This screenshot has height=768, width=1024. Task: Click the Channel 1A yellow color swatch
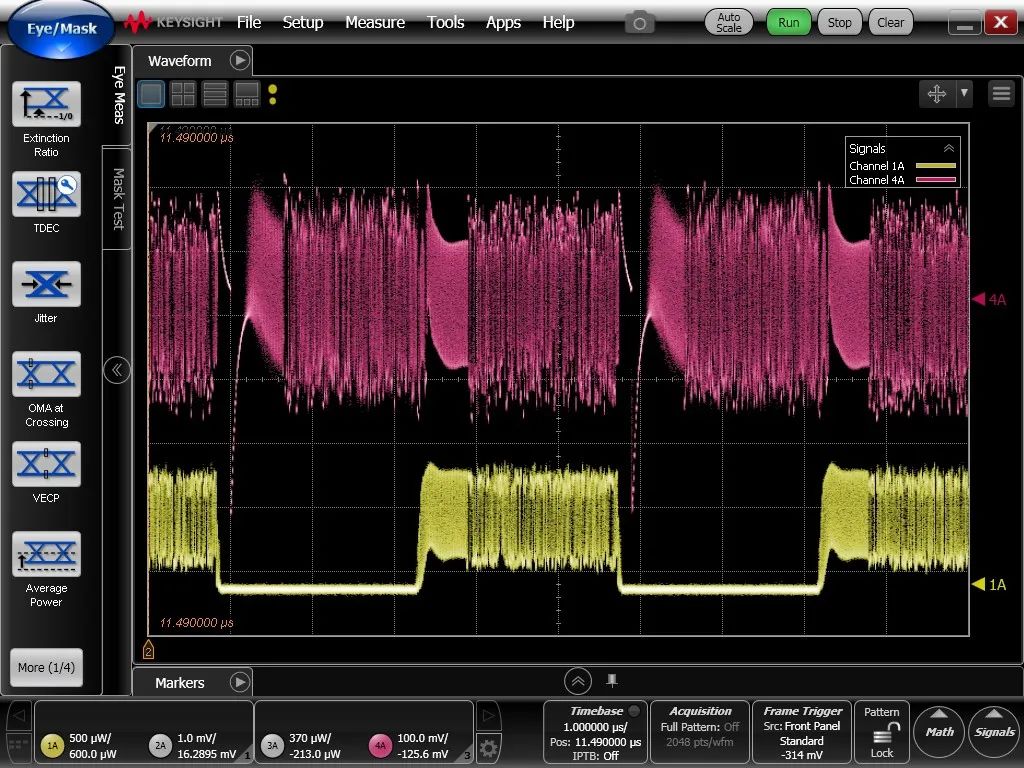pos(935,166)
